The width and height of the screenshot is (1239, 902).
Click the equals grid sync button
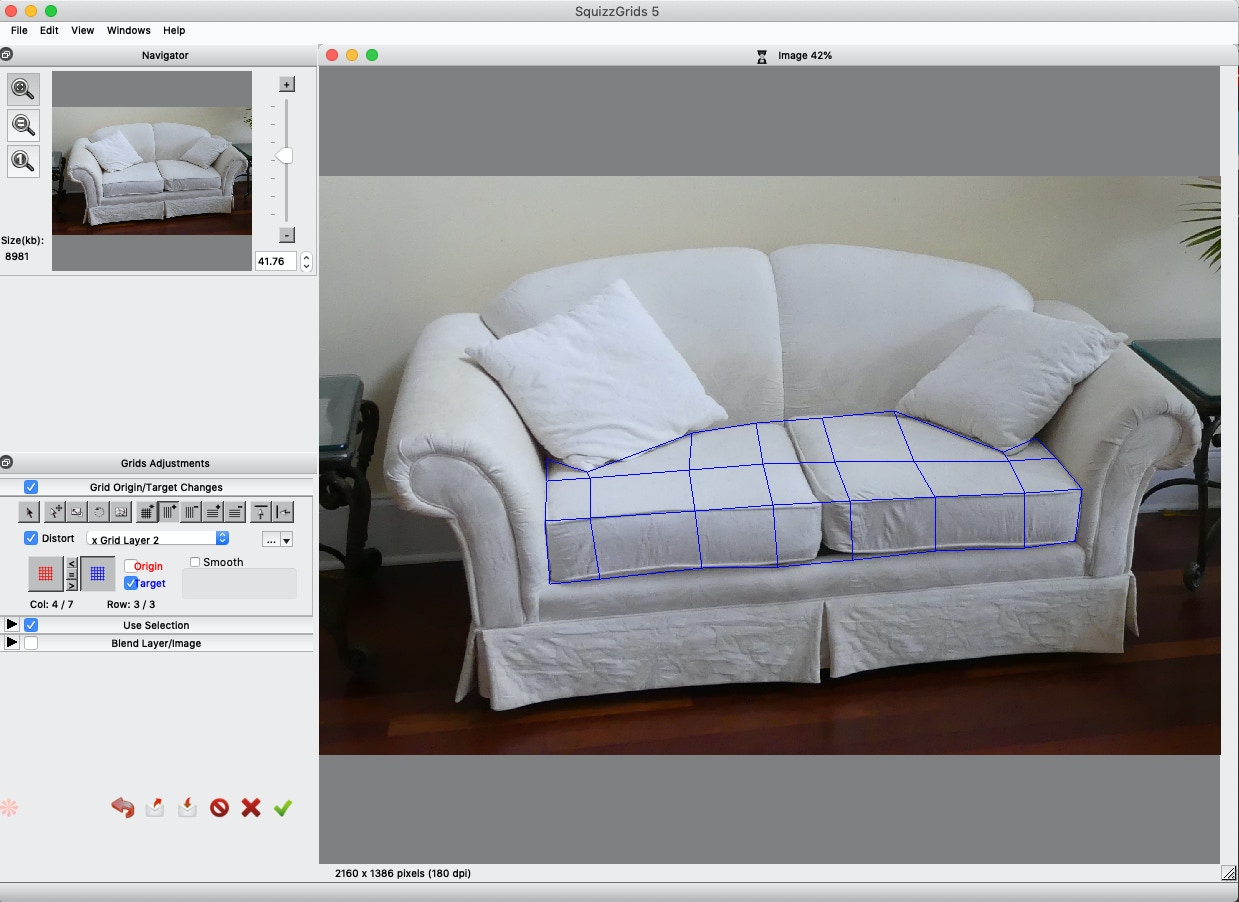pyautogui.click(x=71, y=575)
